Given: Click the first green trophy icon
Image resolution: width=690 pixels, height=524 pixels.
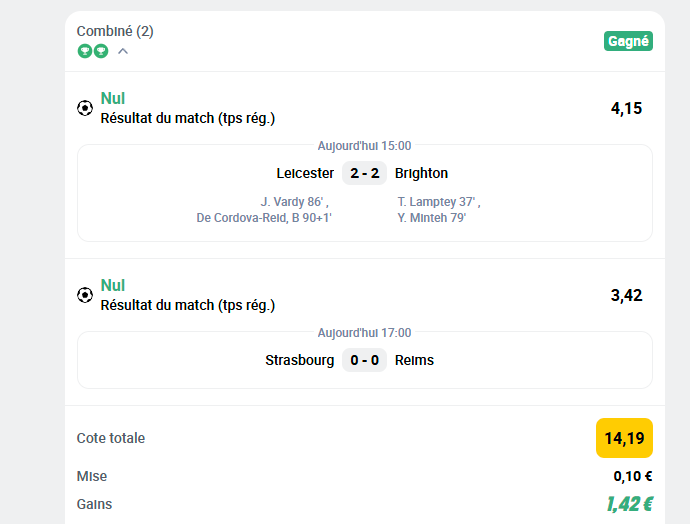Looking at the screenshot, I should [x=84, y=51].
